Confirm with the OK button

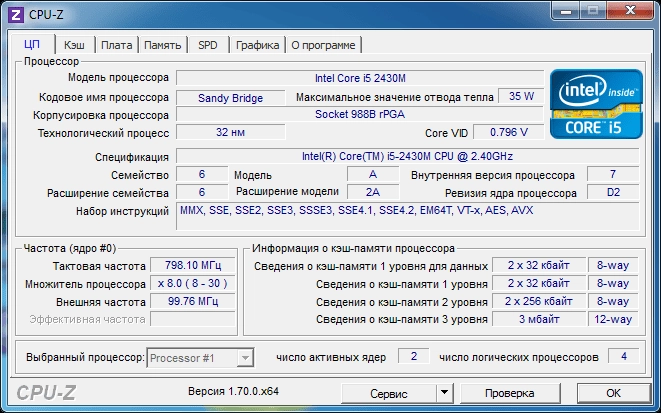tap(613, 393)
